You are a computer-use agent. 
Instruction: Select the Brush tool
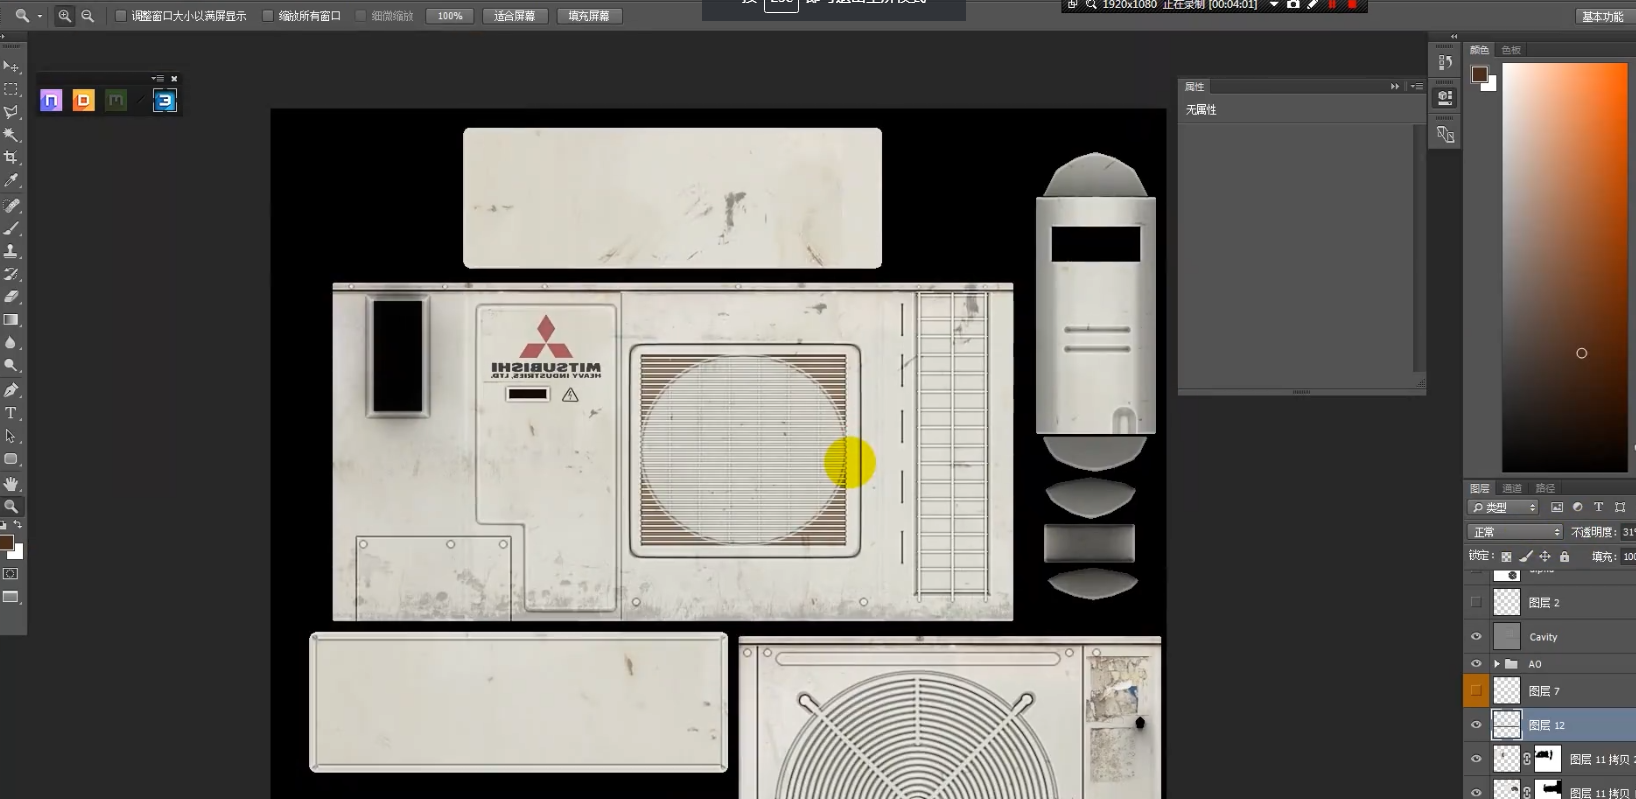(11, 228)
